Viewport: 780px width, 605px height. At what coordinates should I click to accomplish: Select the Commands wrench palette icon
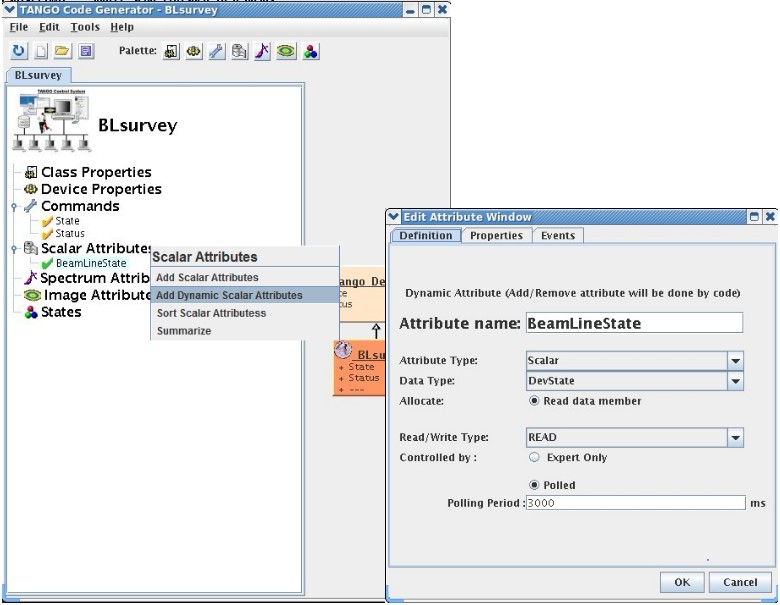[217, 51]
